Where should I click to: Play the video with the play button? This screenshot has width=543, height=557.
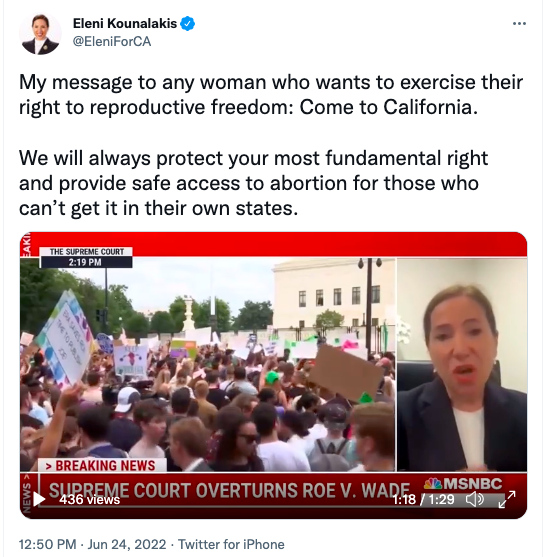click(39, 499)
